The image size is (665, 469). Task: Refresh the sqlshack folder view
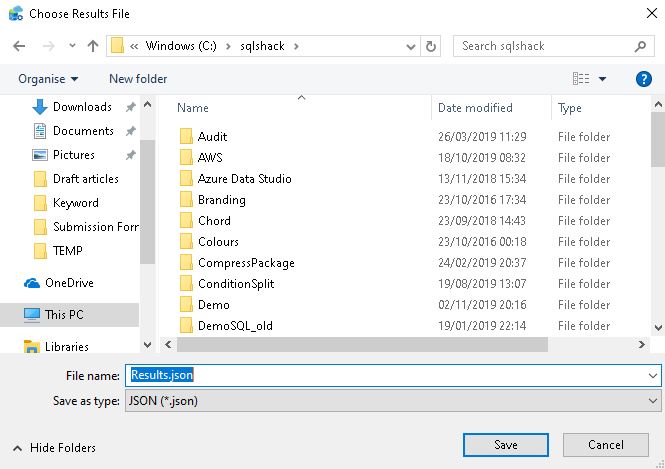click(431, 46)
